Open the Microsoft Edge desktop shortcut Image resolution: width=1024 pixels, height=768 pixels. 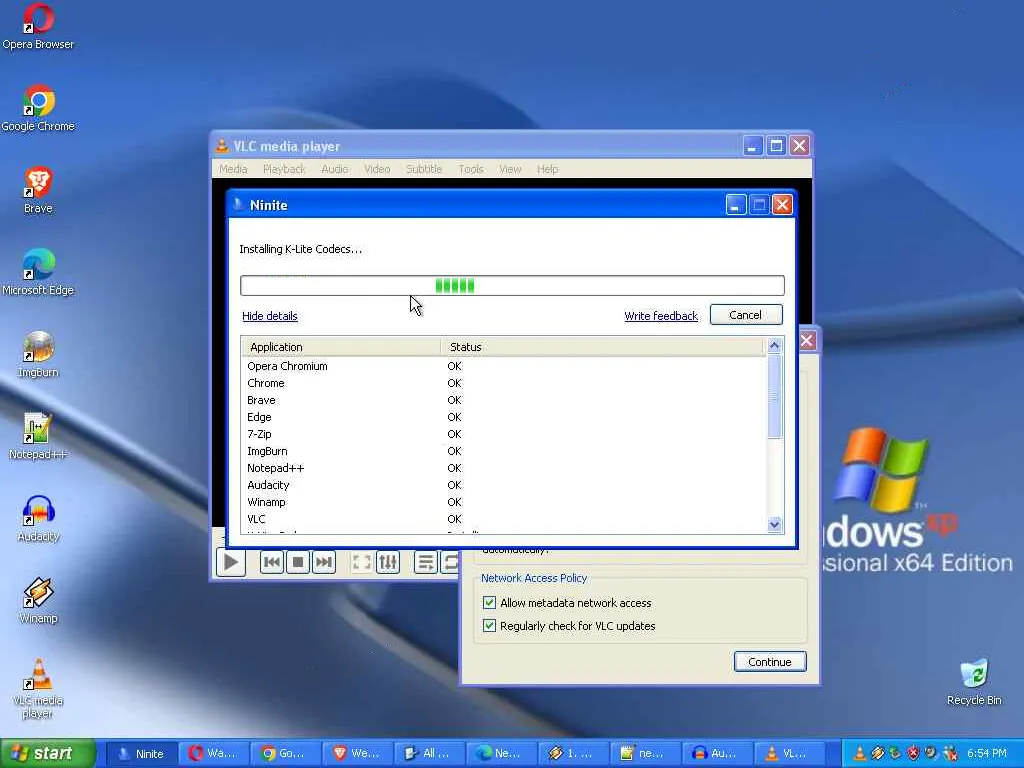[38, 272]
